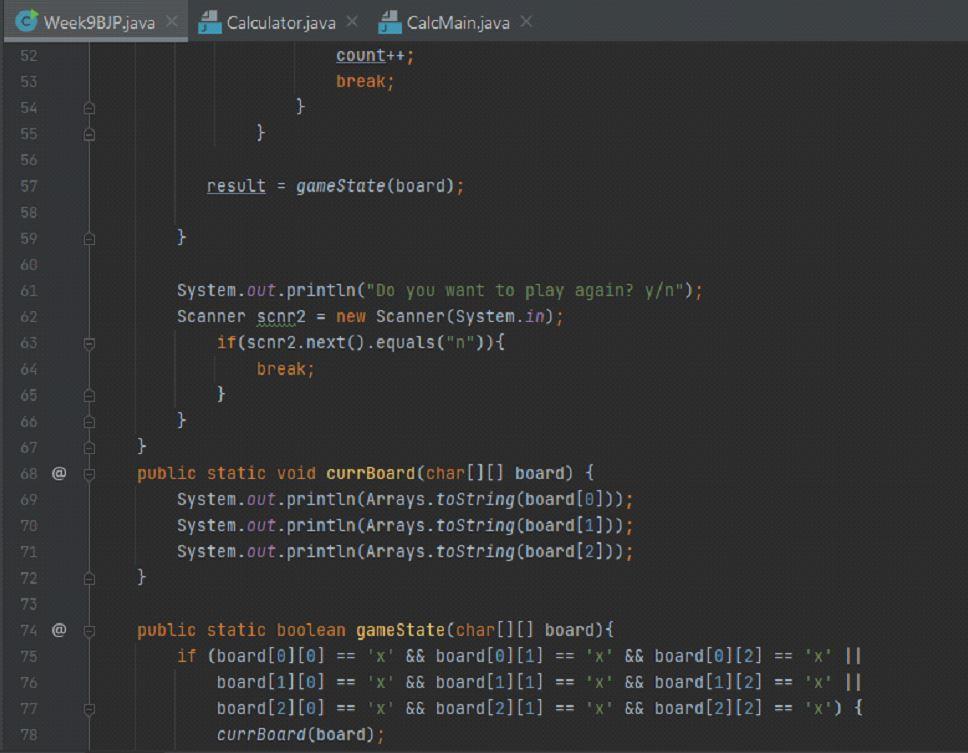The height and width of the screenshot is (753, 968).
Task: Click the Week9BJP.java class file icon
Action: (x=27, y=21)
